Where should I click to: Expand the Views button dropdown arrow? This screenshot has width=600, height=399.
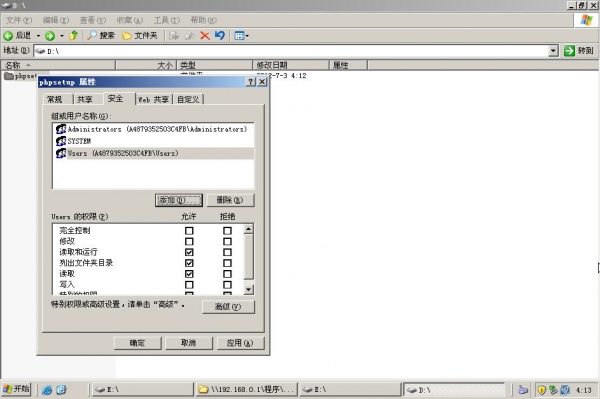(x=247, y=36)
